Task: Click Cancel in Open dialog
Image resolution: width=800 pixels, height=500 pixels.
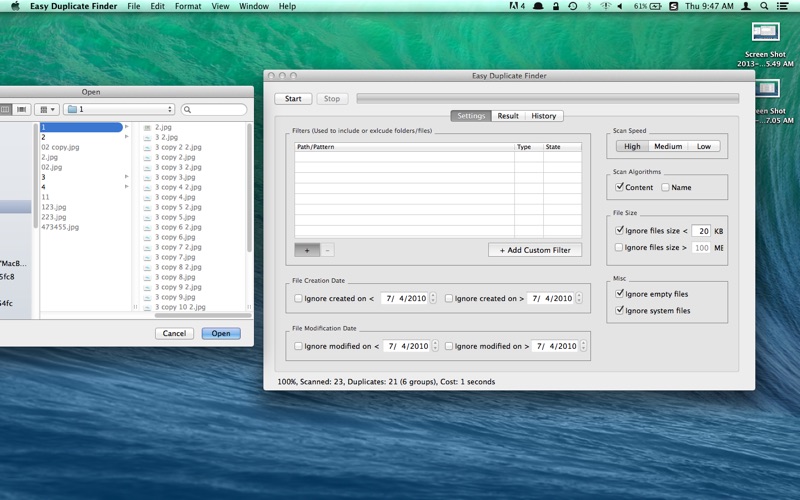Action: [x=174, y=333]
